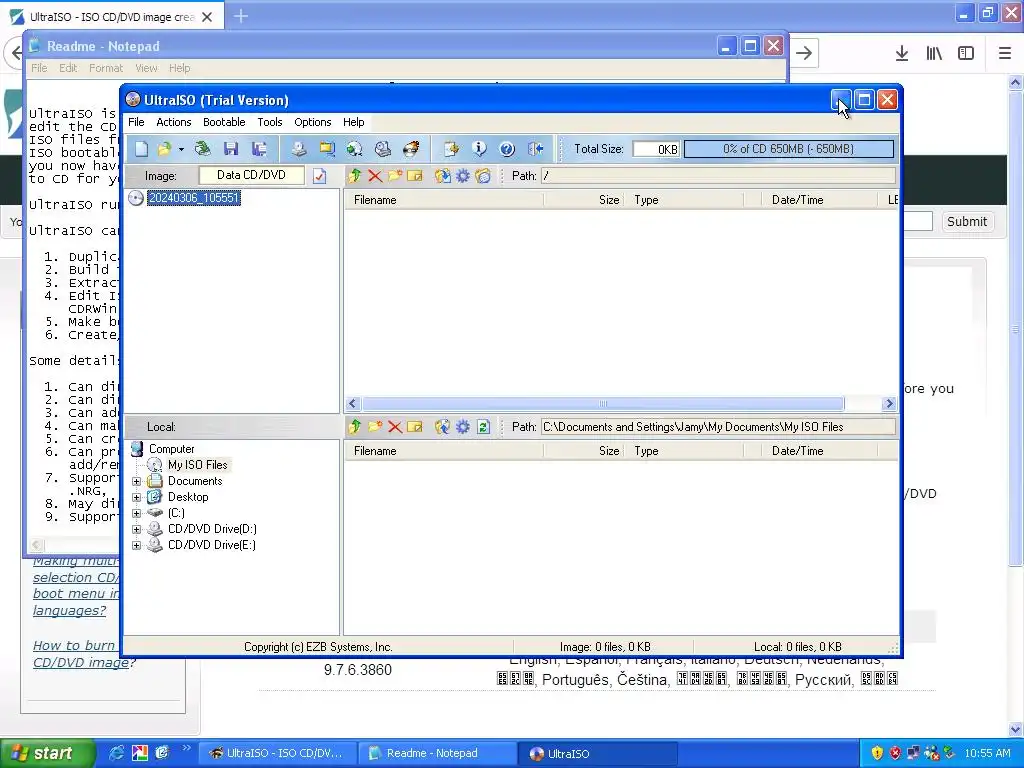The image size is (1024, 768).
Task: Open the Actions menu
Action: [174, 122]
